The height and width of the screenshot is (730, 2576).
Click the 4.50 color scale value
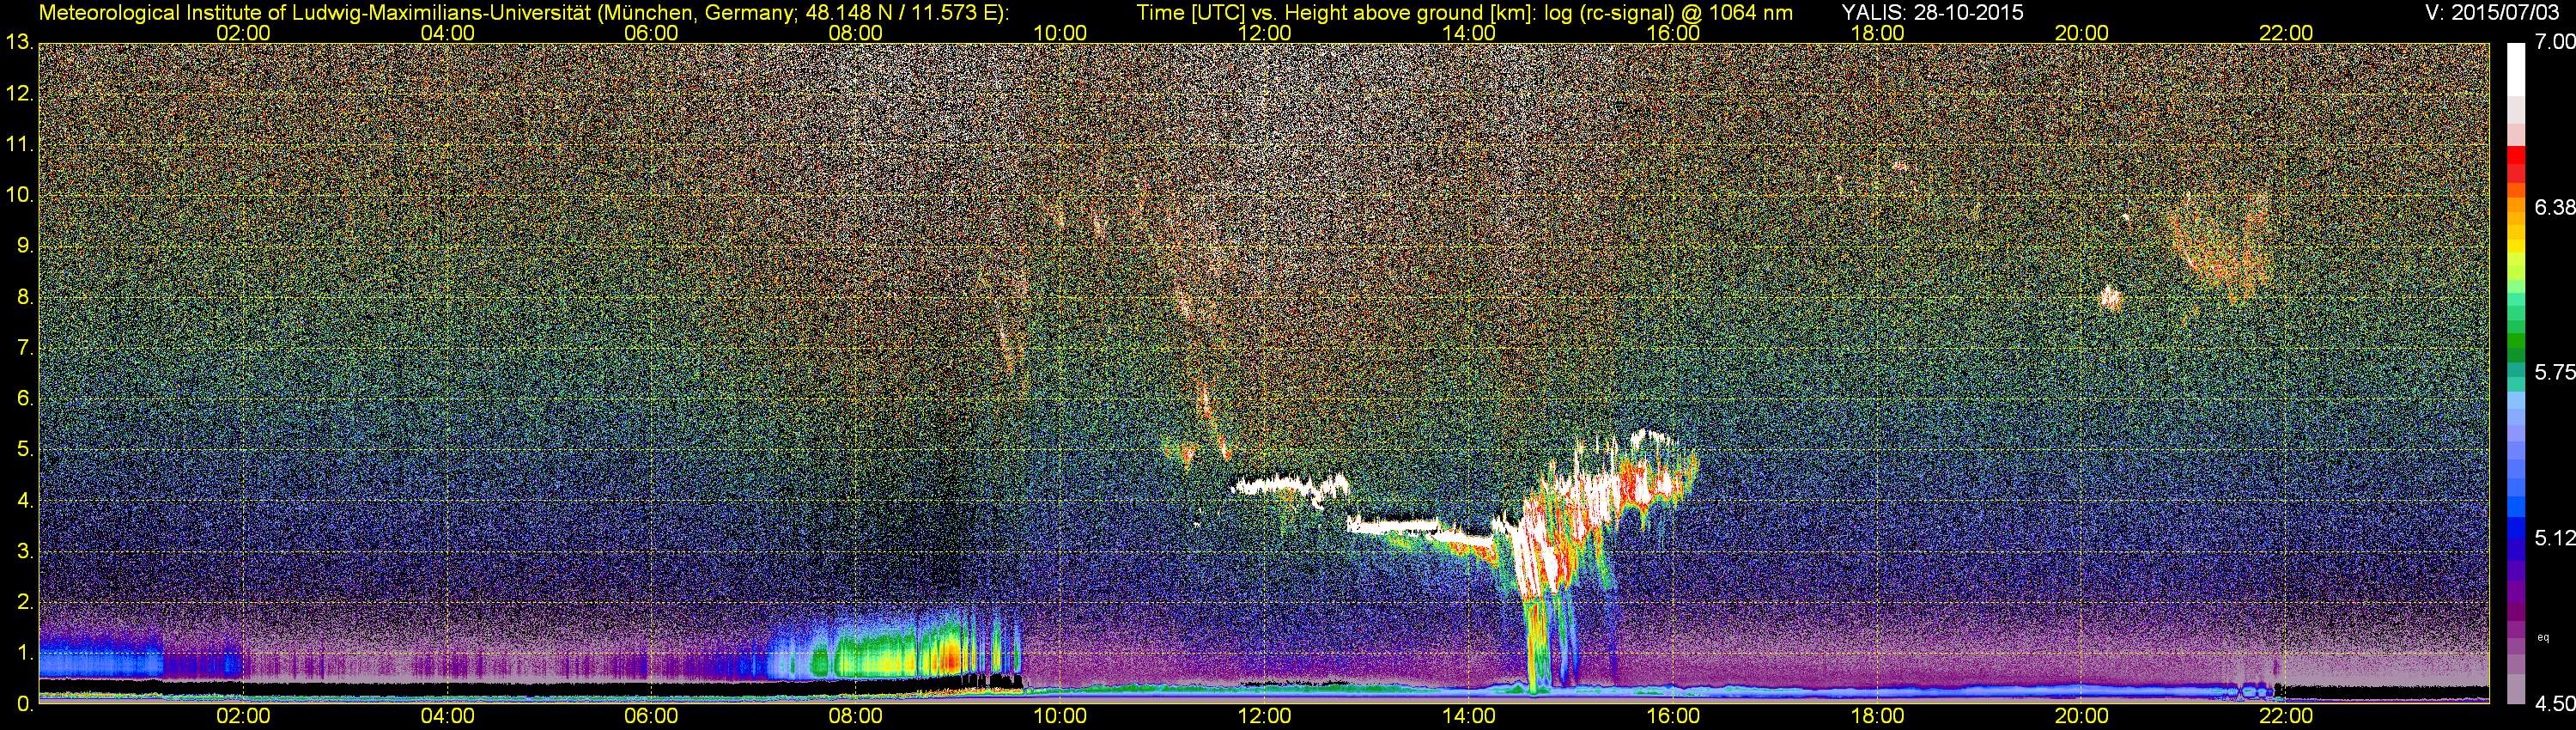[x=2555, y=704]
